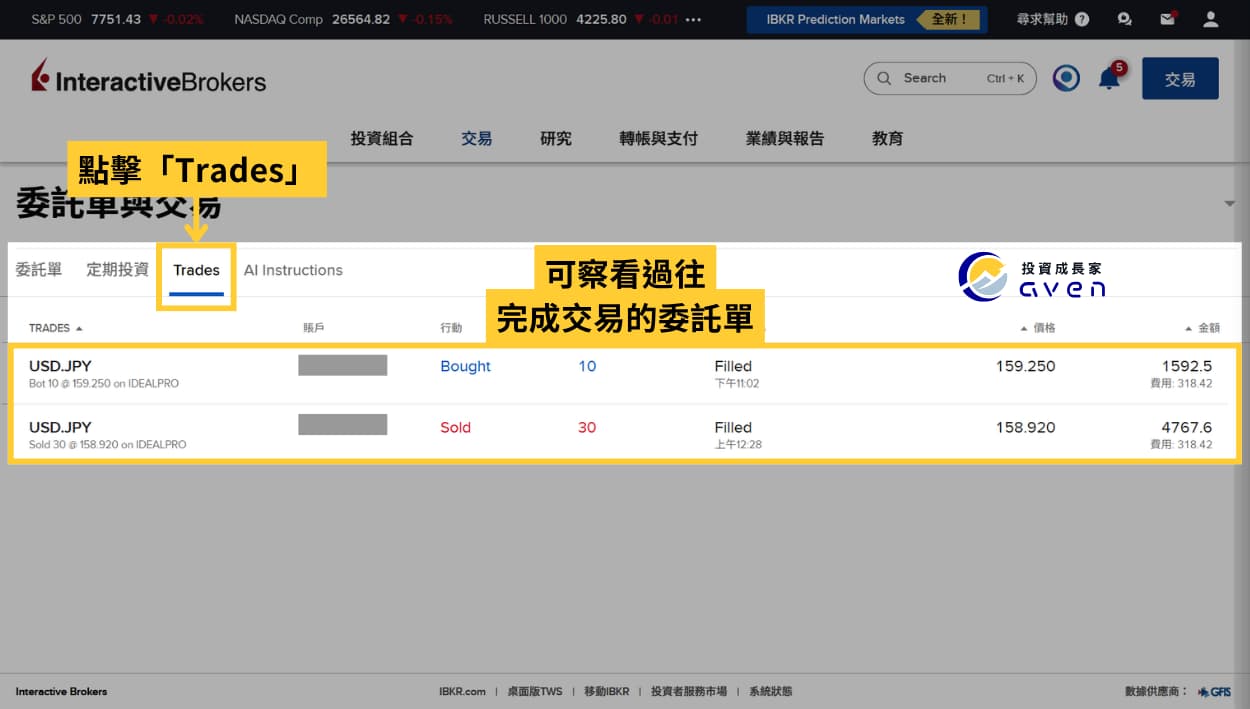Viewport: 1250px width, 709px height.
Task: Open the chat support icon
Action: [x=1125, y=19]
